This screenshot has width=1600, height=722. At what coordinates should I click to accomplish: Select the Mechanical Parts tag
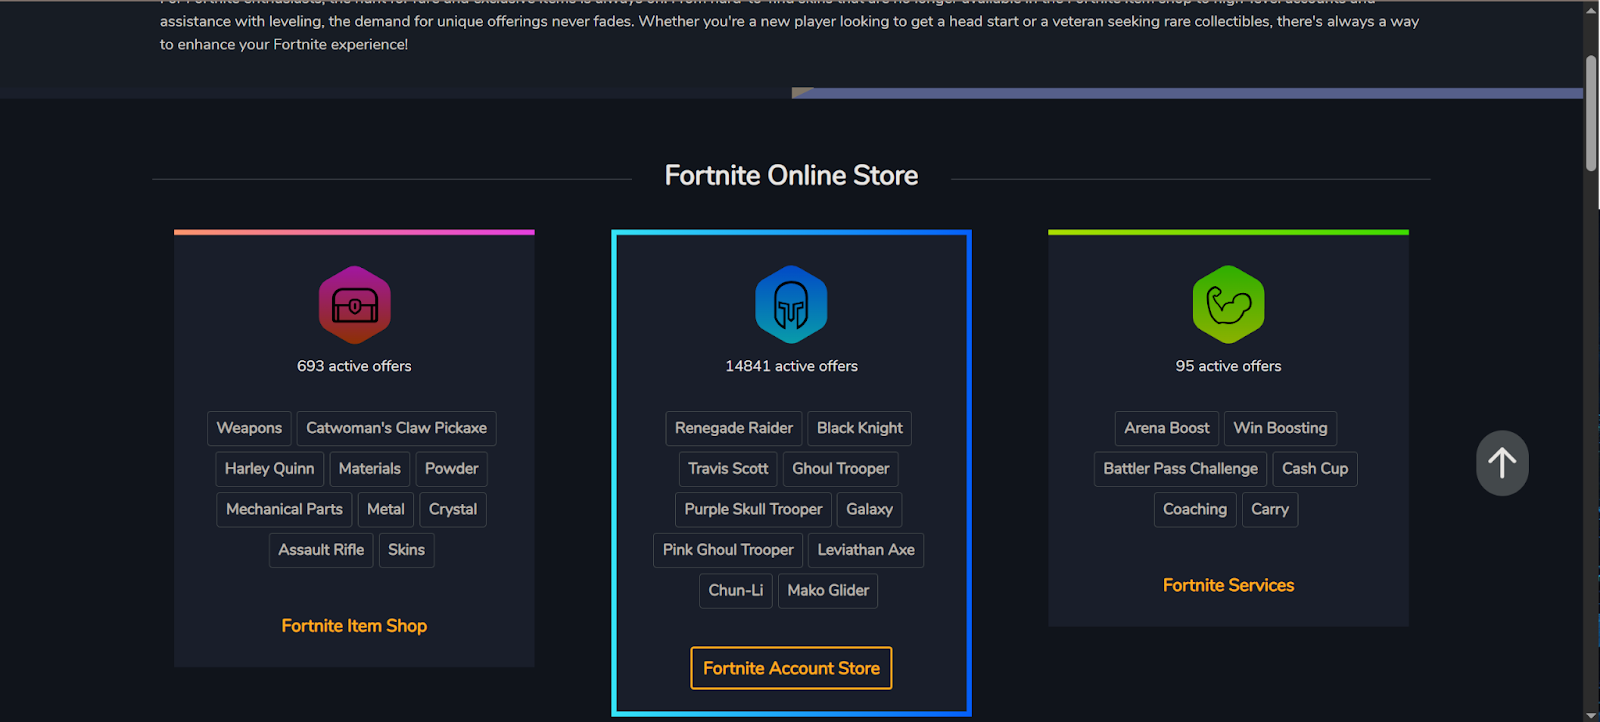pyautogui.click(x=284, y=509)
